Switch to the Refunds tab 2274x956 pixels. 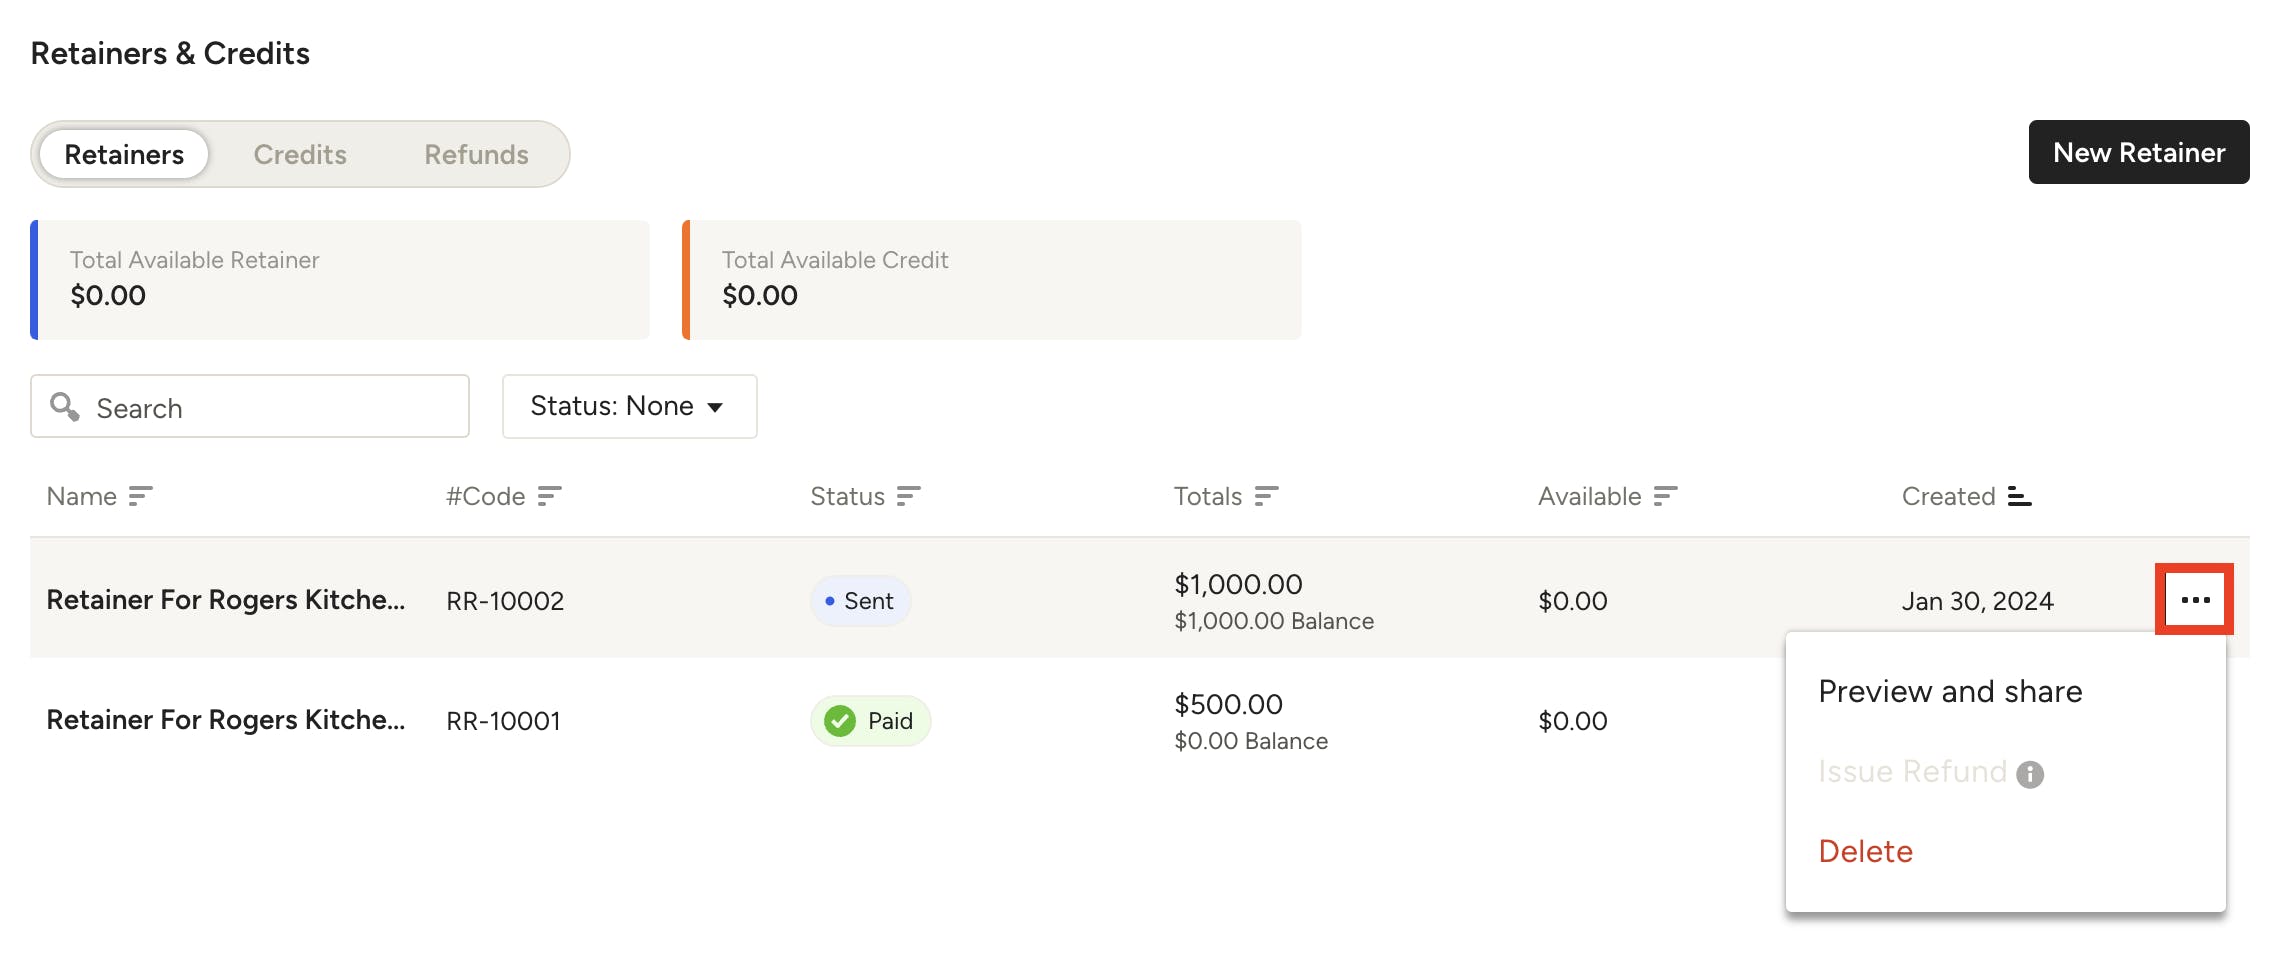coord(476,154)
